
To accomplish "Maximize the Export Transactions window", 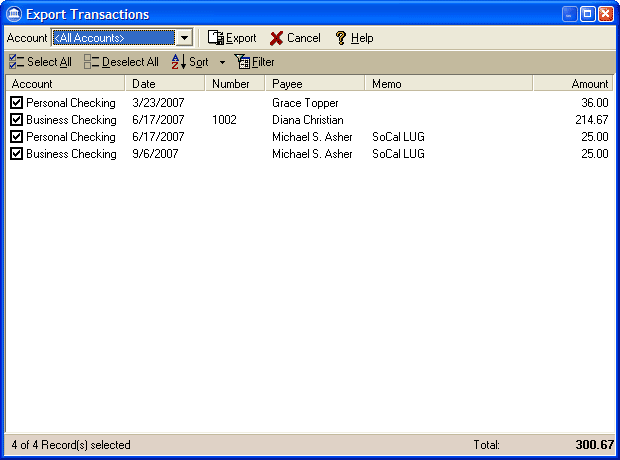I will (588, 14).
